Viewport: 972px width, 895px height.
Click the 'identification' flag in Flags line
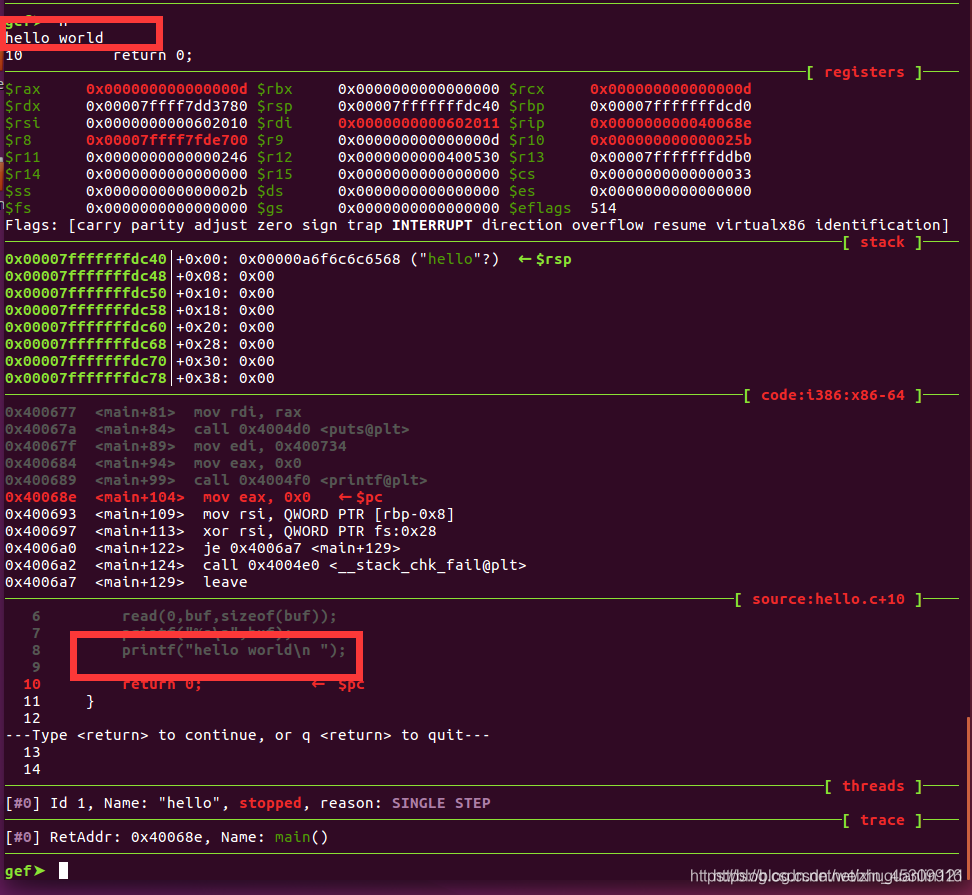pyautogui.click(x=878, y=225)
